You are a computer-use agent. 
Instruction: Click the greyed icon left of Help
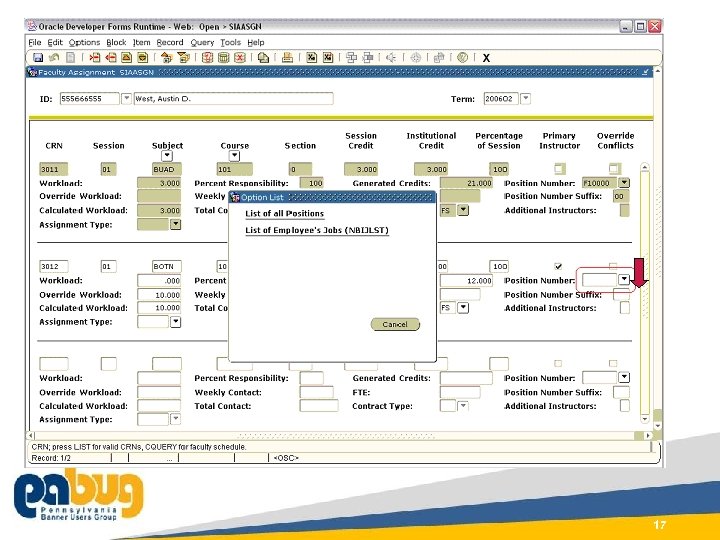pyautogui.click(x=439, y=57)
